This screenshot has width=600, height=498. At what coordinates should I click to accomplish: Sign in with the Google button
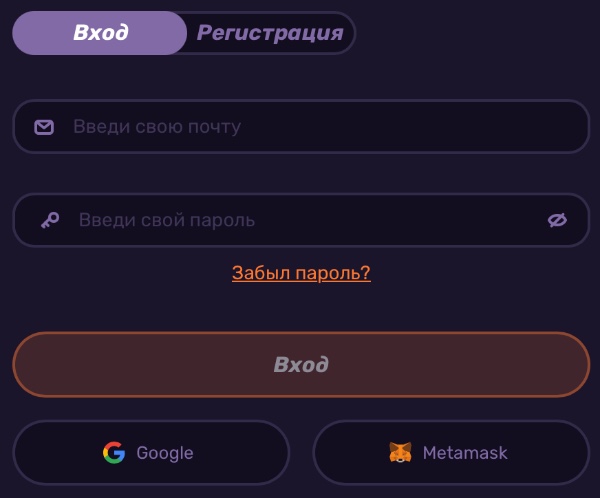[x=150, y=453]
